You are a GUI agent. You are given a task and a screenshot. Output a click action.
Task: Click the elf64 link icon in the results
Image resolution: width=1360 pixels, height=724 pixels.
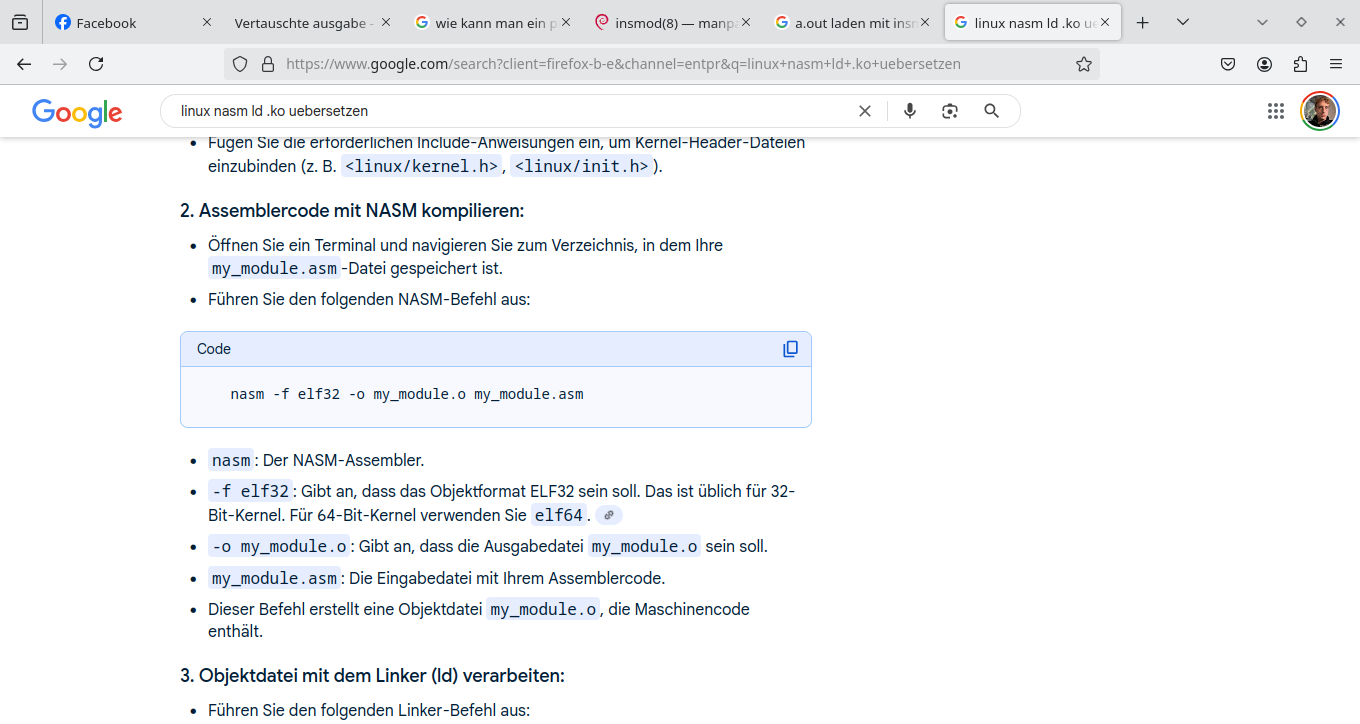click(x=609, y=514)
